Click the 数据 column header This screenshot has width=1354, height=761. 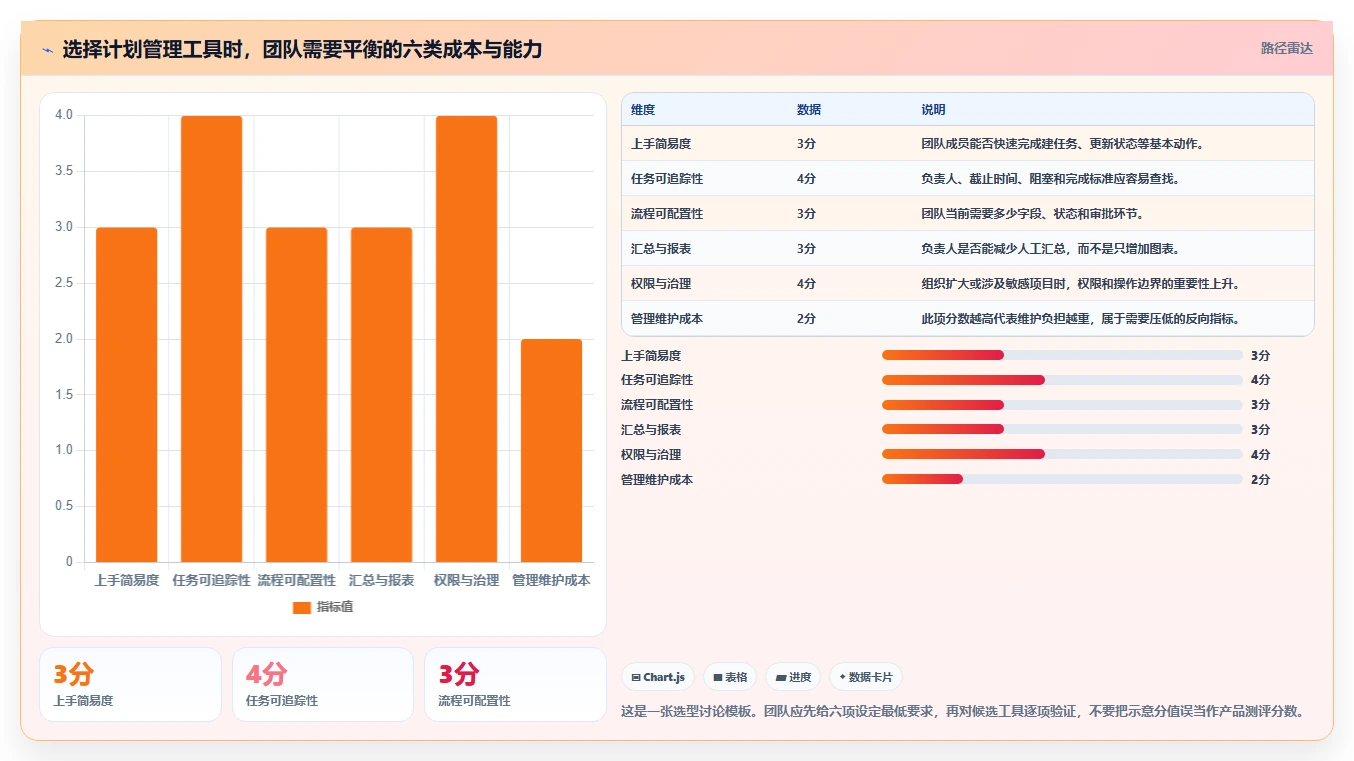tap(809, 110)
